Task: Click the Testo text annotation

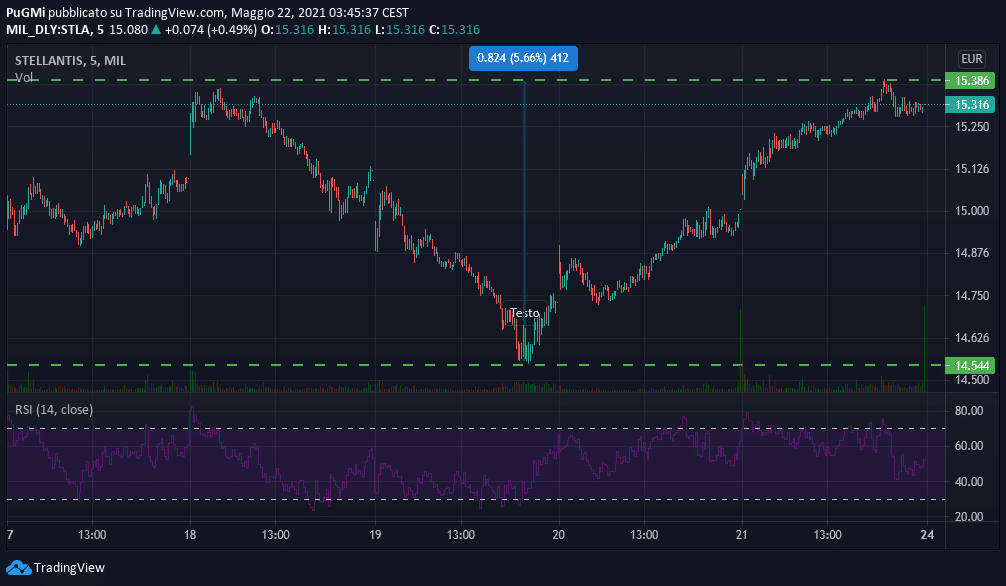Action: pos(524,313)
